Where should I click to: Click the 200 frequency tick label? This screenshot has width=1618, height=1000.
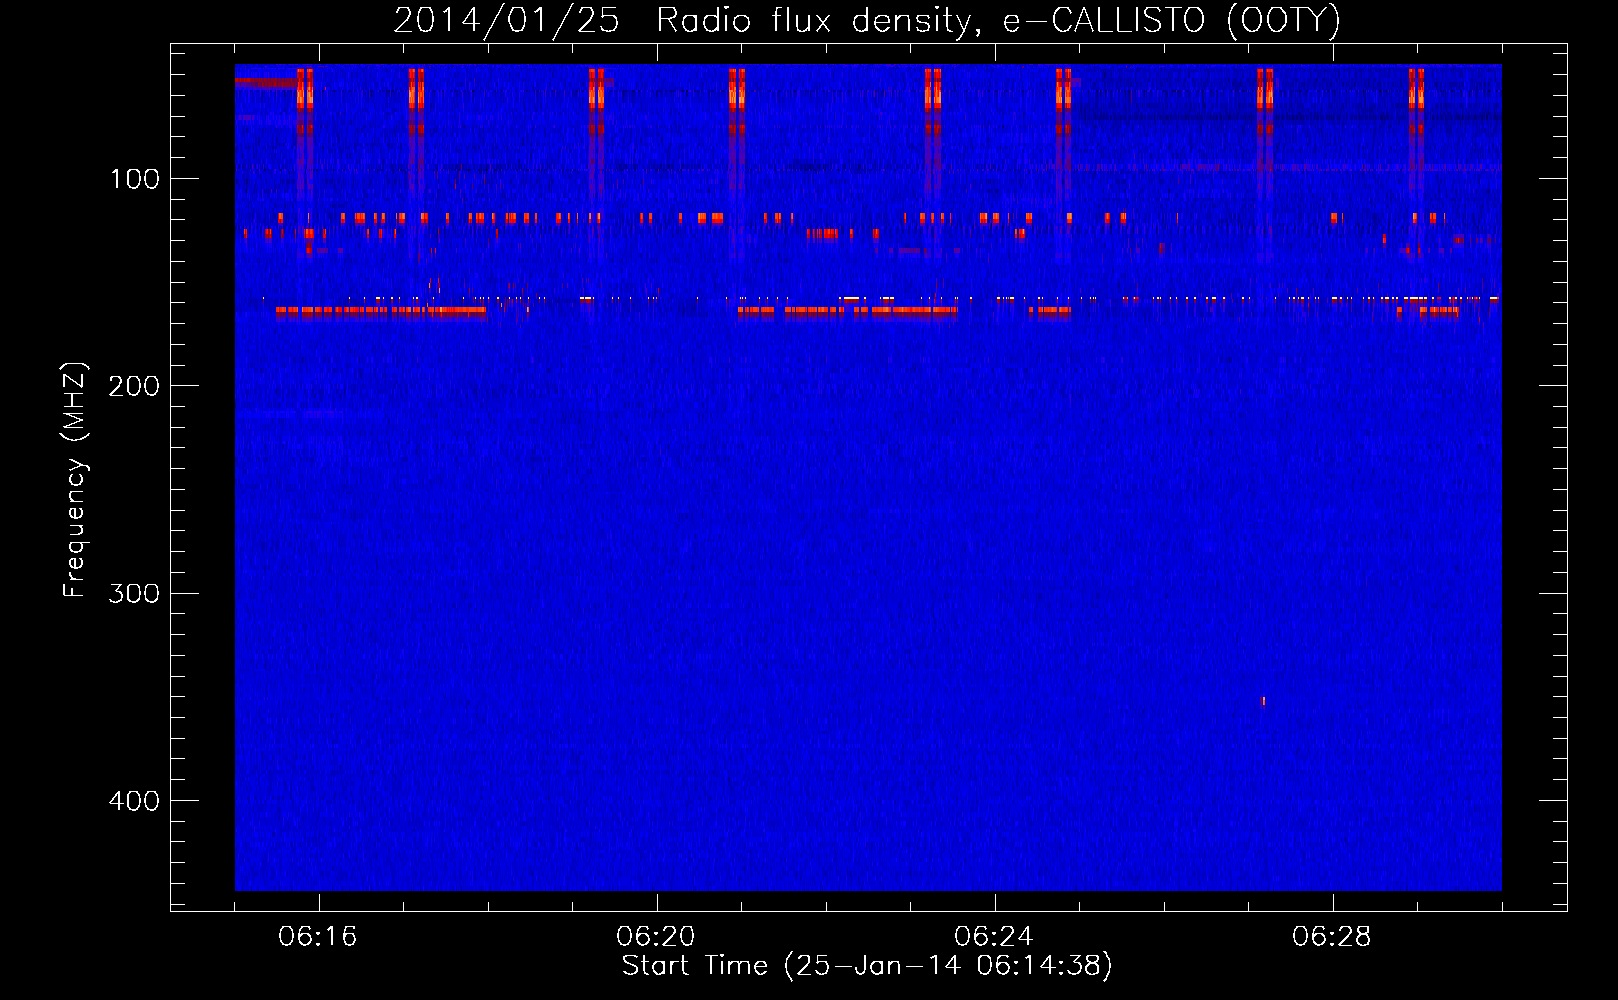[134, 386]
